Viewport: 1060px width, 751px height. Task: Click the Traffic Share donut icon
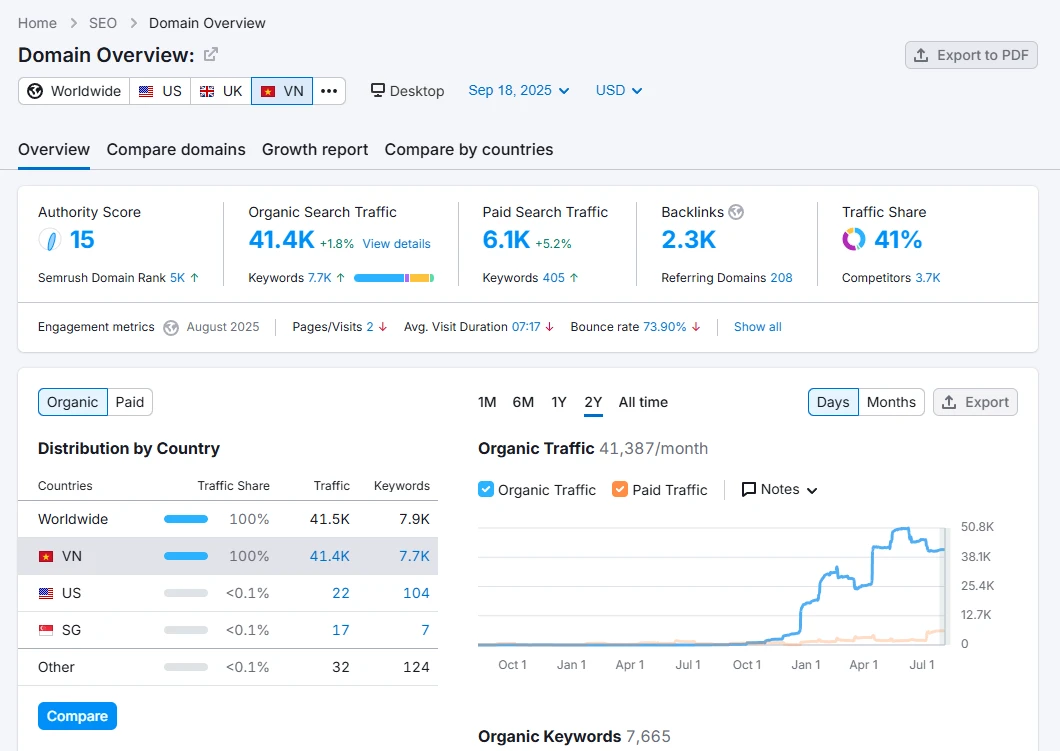click(854, 240)
